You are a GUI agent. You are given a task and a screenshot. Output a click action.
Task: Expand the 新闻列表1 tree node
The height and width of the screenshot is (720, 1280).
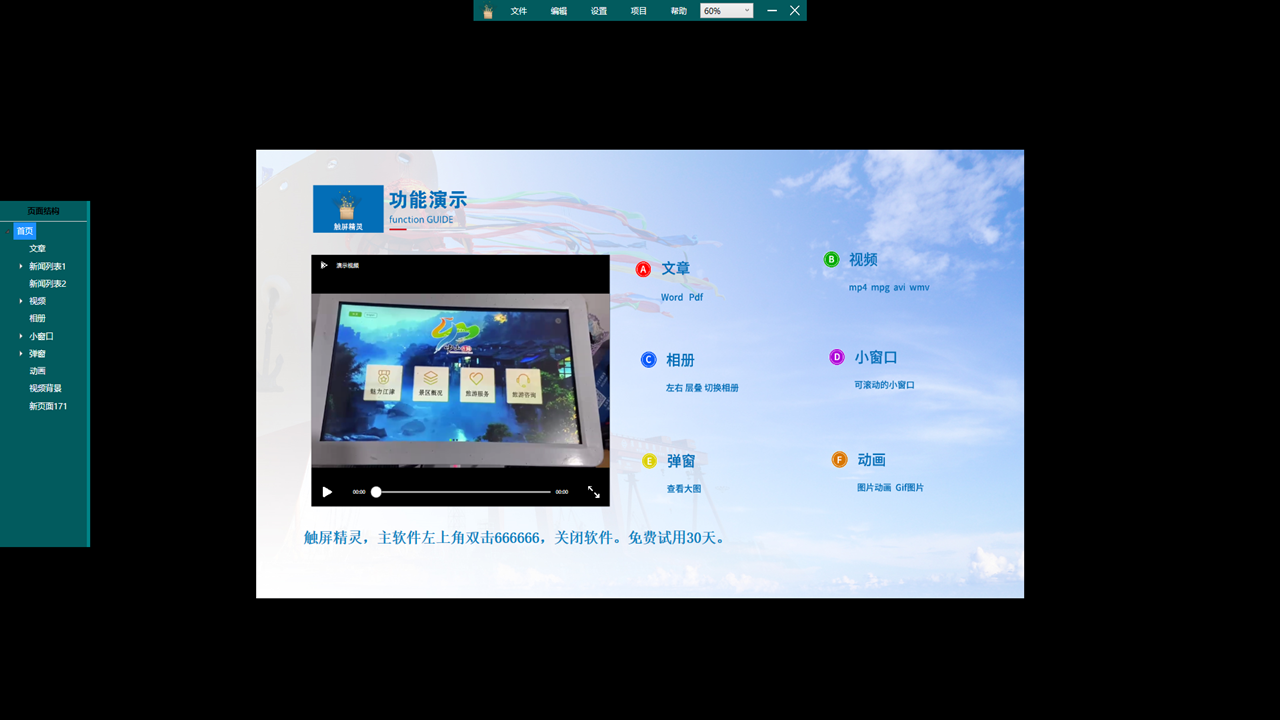click(x=21, y=267)
